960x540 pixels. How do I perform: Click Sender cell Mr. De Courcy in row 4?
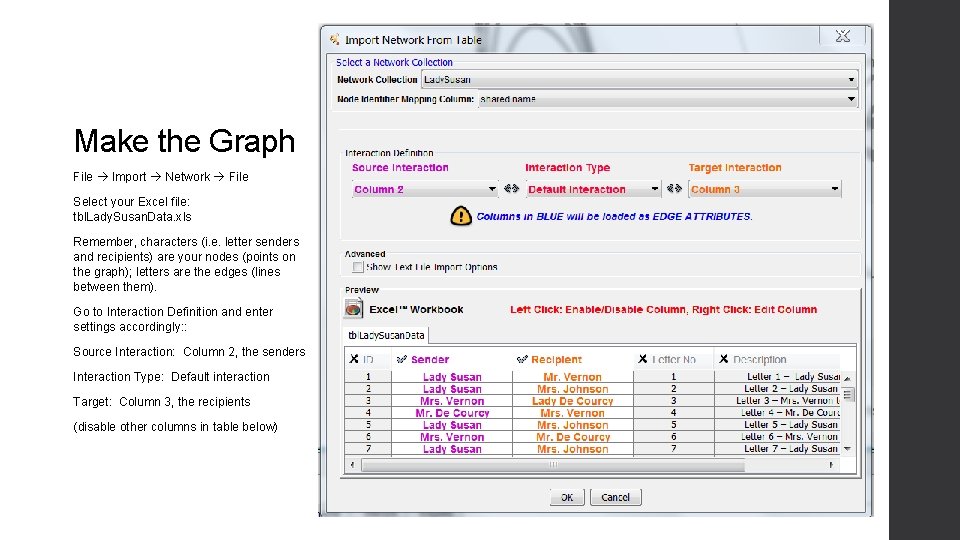(x=452, y=413)
